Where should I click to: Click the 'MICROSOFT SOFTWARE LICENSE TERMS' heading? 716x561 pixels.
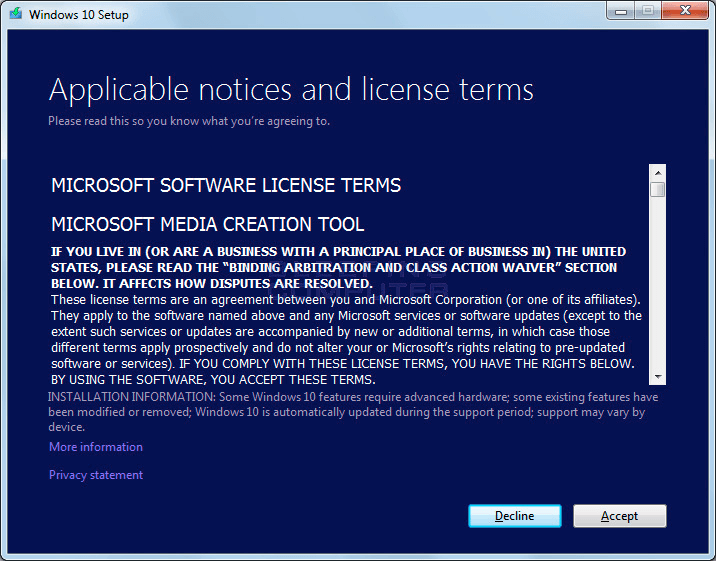[226, 185]
